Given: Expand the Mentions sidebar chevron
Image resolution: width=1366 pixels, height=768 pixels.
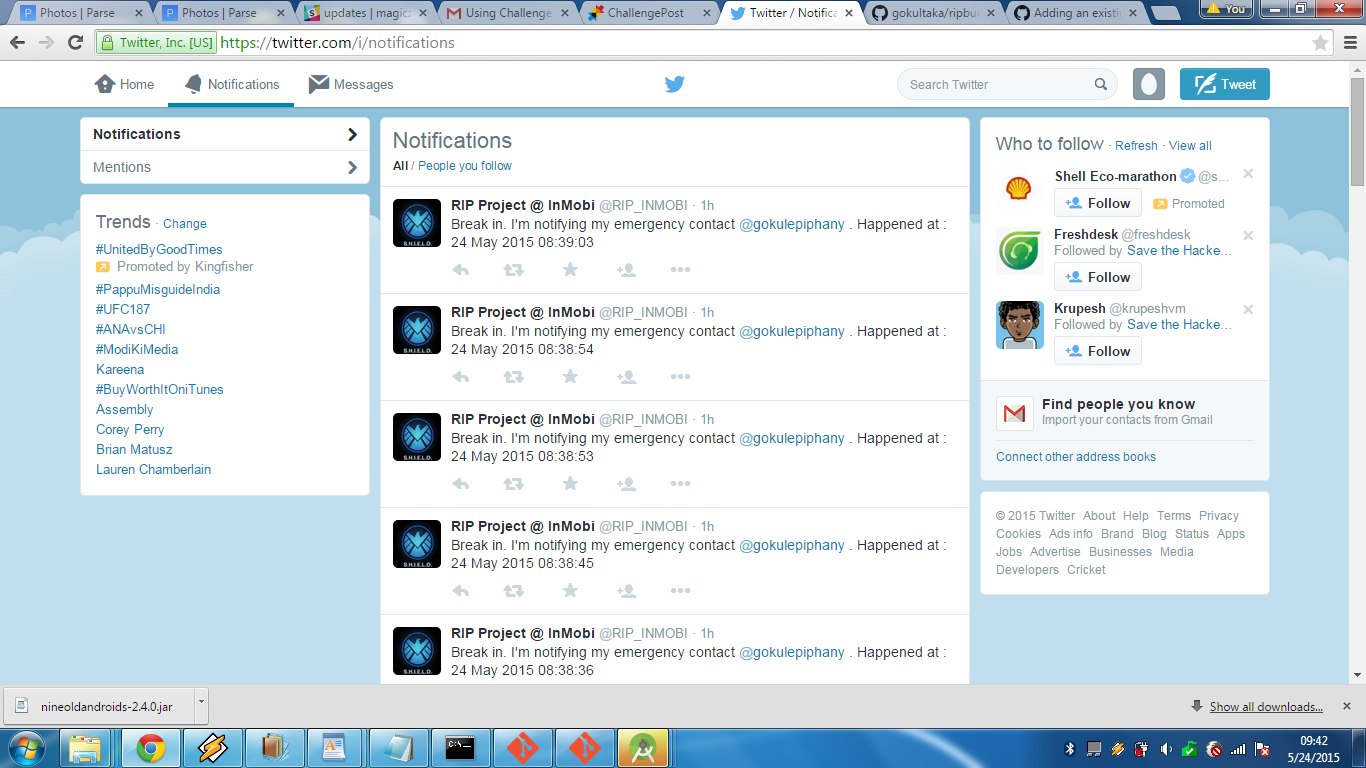Looking at the screenshot, I should pos(352,168).
